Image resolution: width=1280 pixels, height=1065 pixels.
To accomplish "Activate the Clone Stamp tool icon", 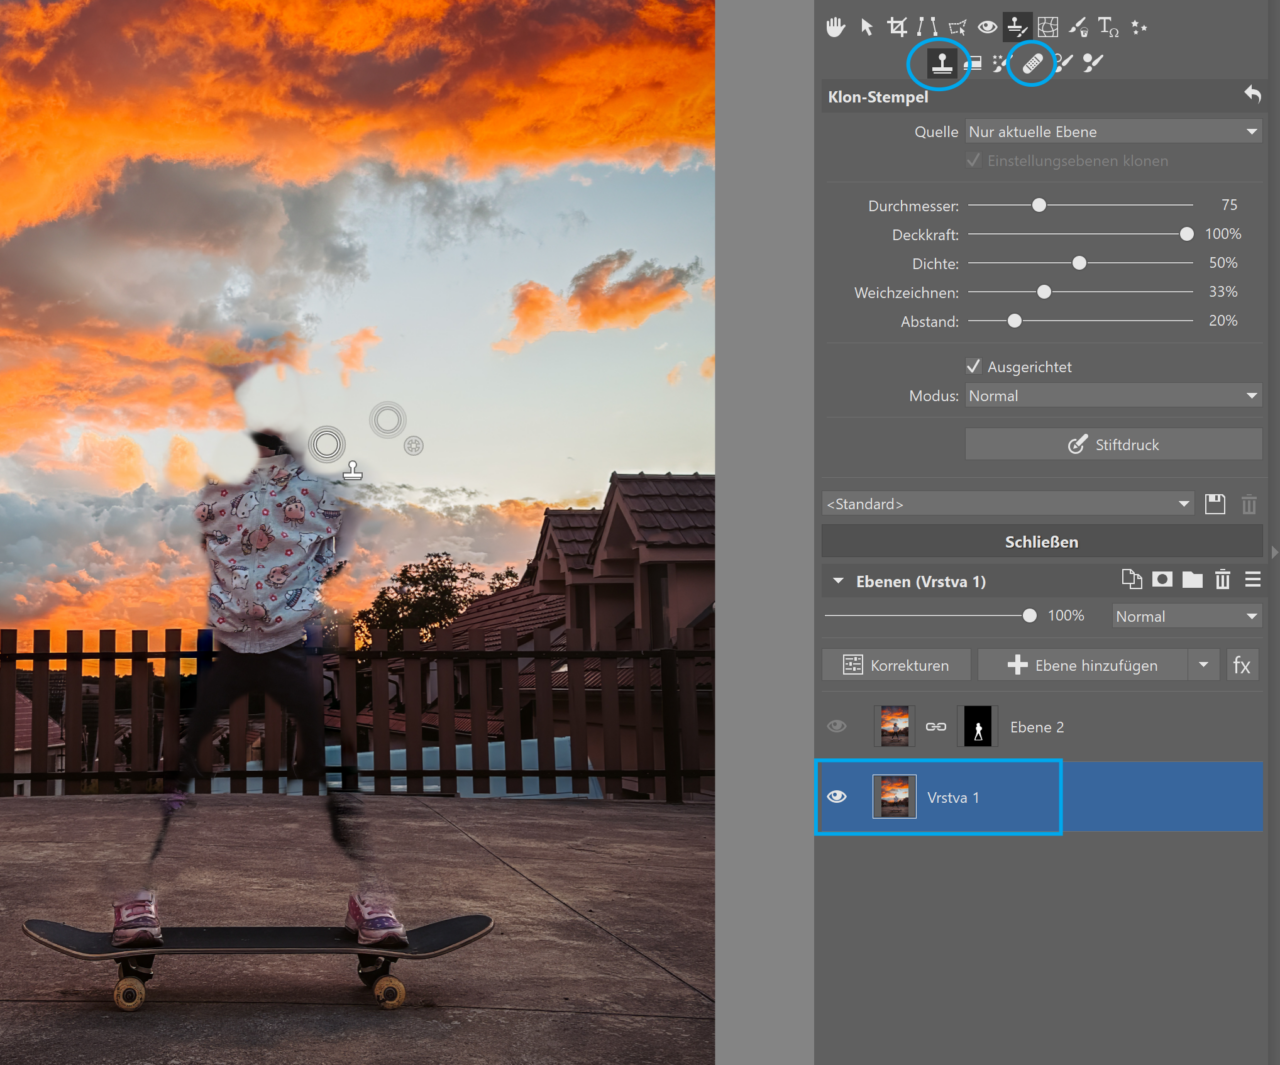I will [x=941, y=64].
